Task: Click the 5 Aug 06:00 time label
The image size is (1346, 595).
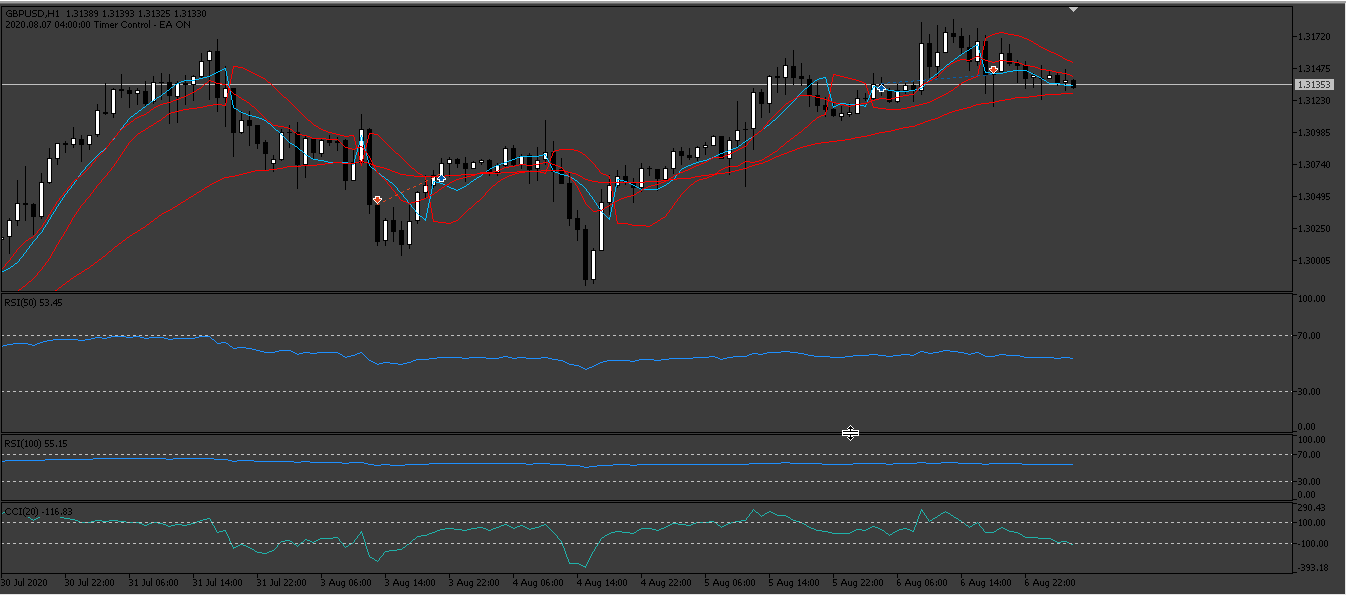Action: click(730, 582)
